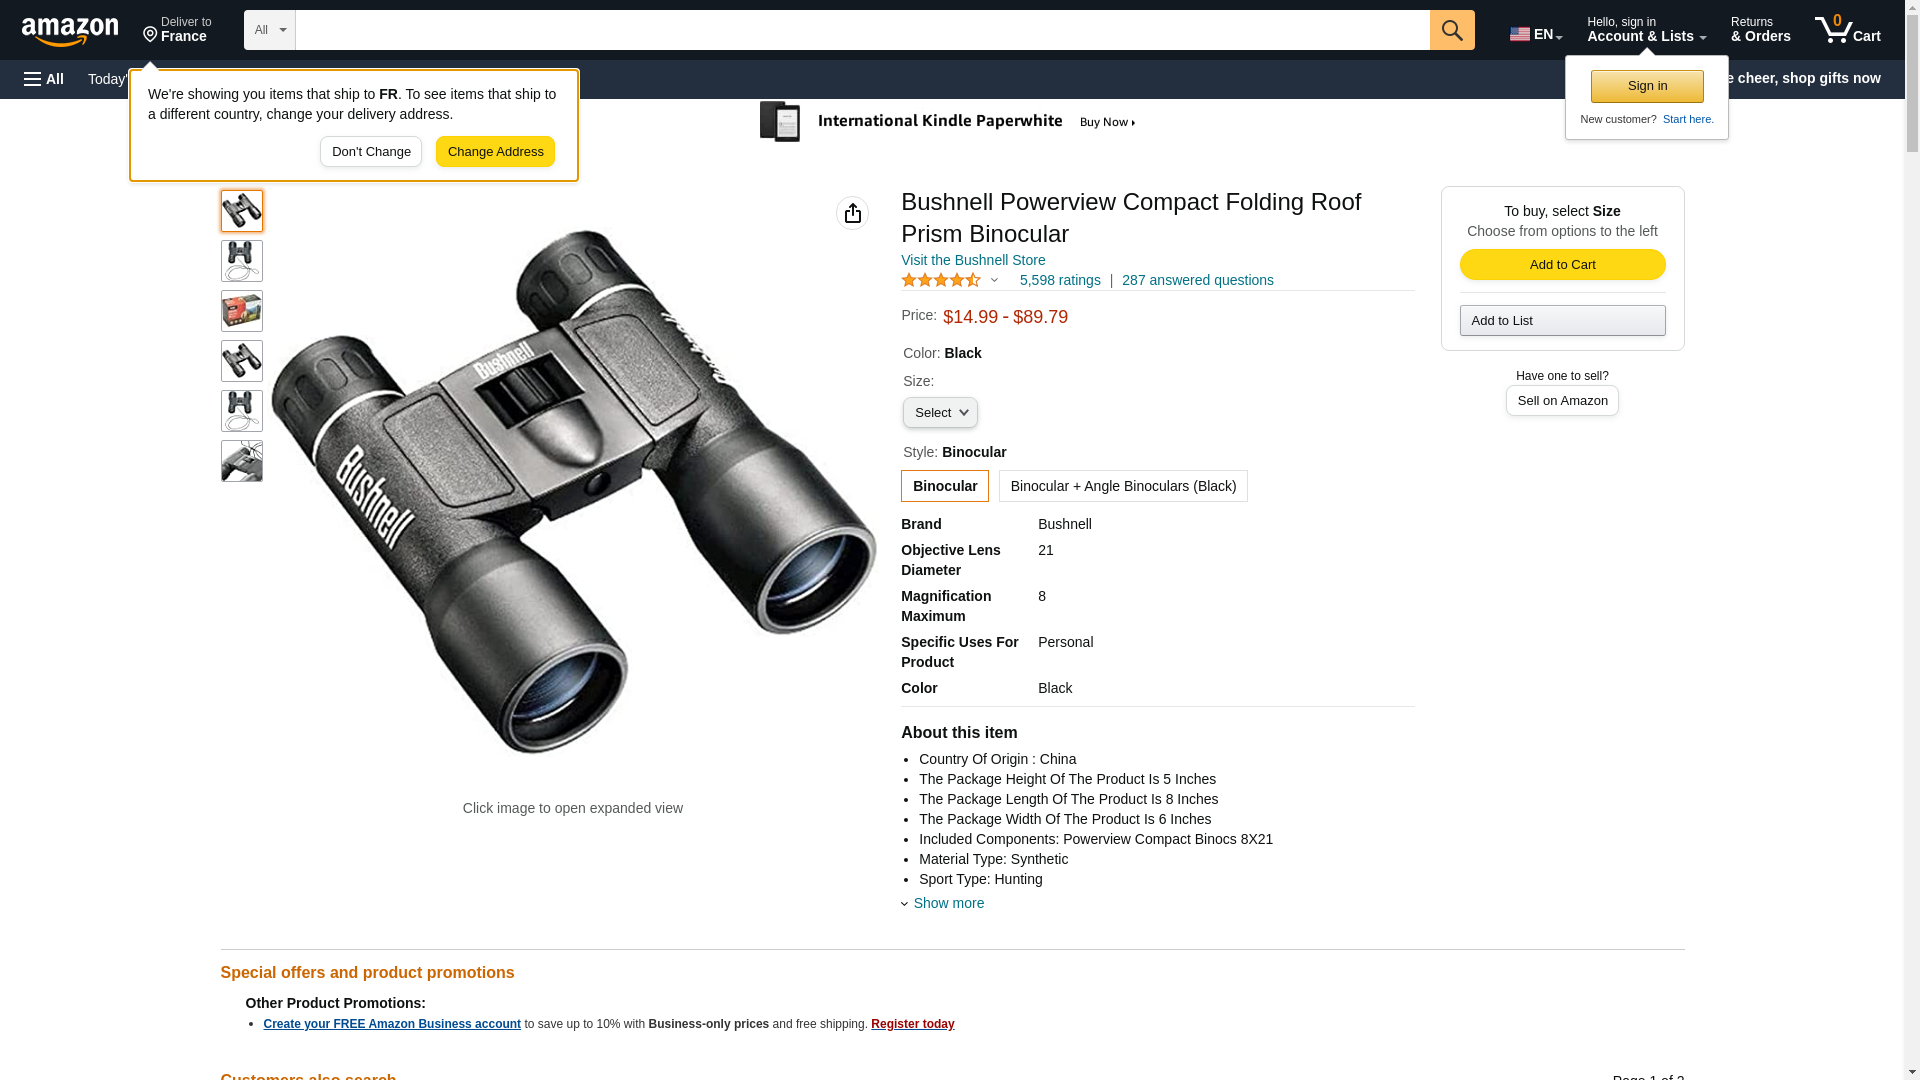Click the Add to Cart button
This screenshot has width=1920, height=1080.
click(x=1561, y=265)
